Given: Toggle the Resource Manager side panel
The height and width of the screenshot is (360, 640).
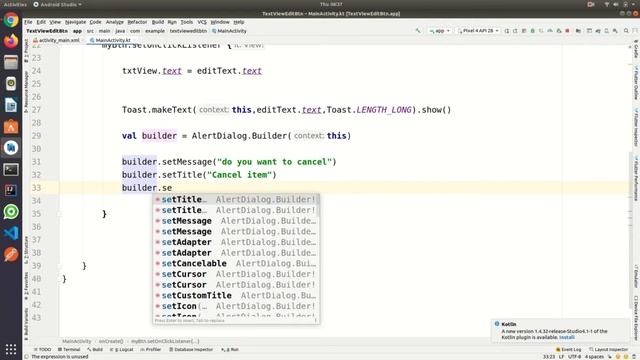Looking at the screenshot, I should click(x=27, y=92).
